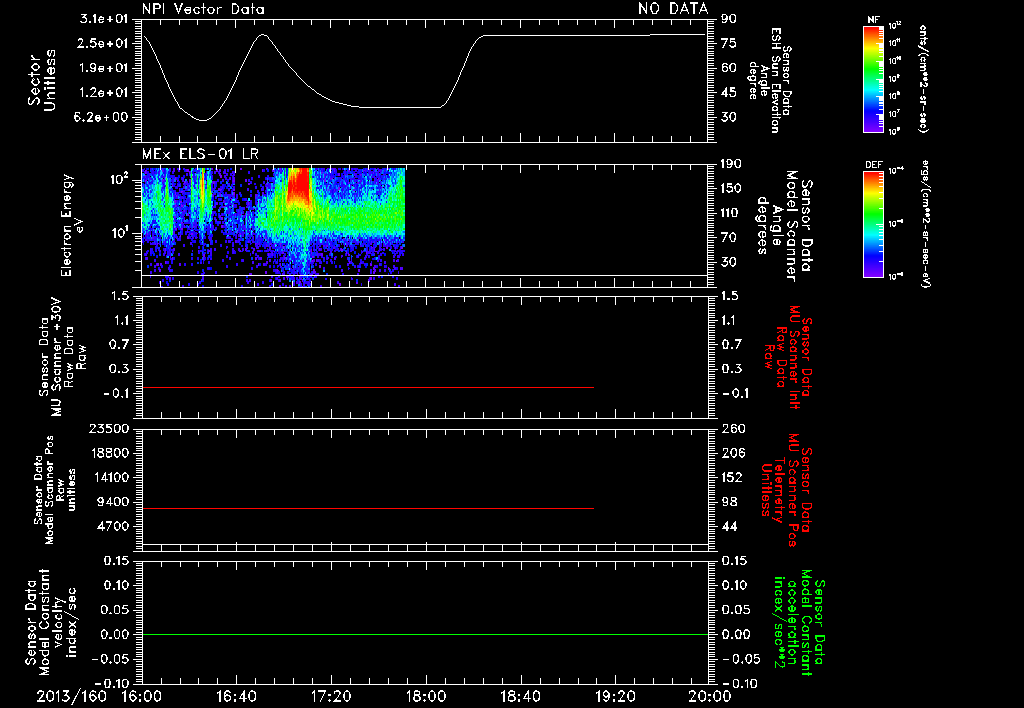Image resolution: width=1024 pixels, height=708 pixels.
Task: Click the 'Electron Energy eV' axis title
Action: [73, 225]
